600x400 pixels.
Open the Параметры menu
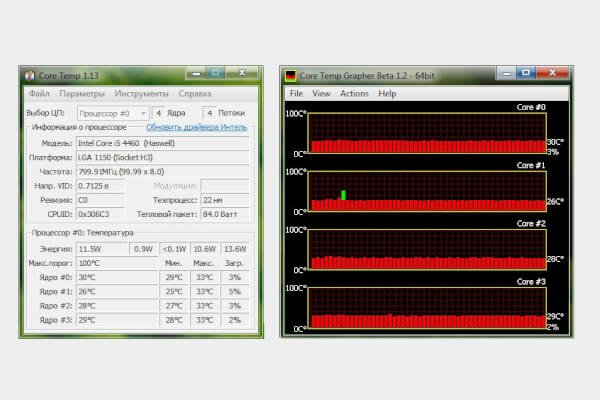(82, 93)
